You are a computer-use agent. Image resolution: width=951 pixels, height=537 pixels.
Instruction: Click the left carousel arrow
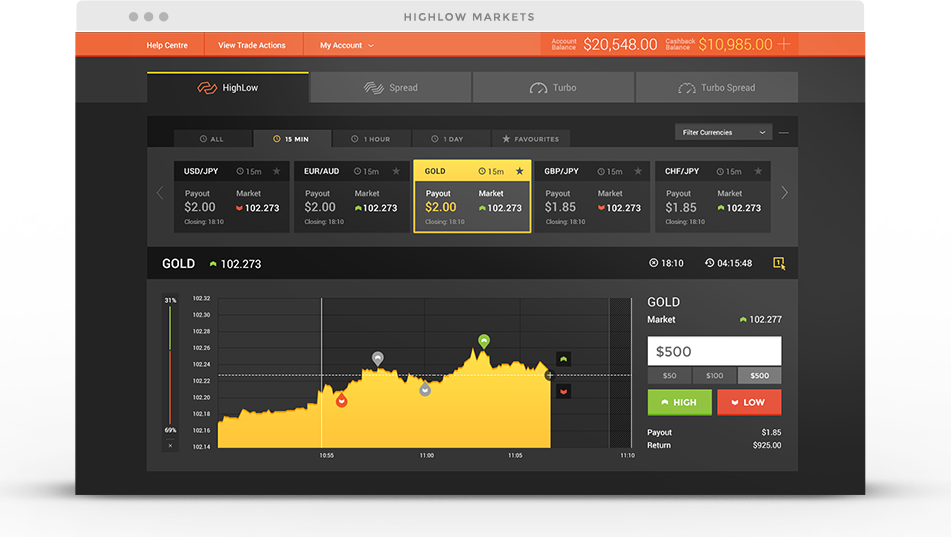click(160, 193)
